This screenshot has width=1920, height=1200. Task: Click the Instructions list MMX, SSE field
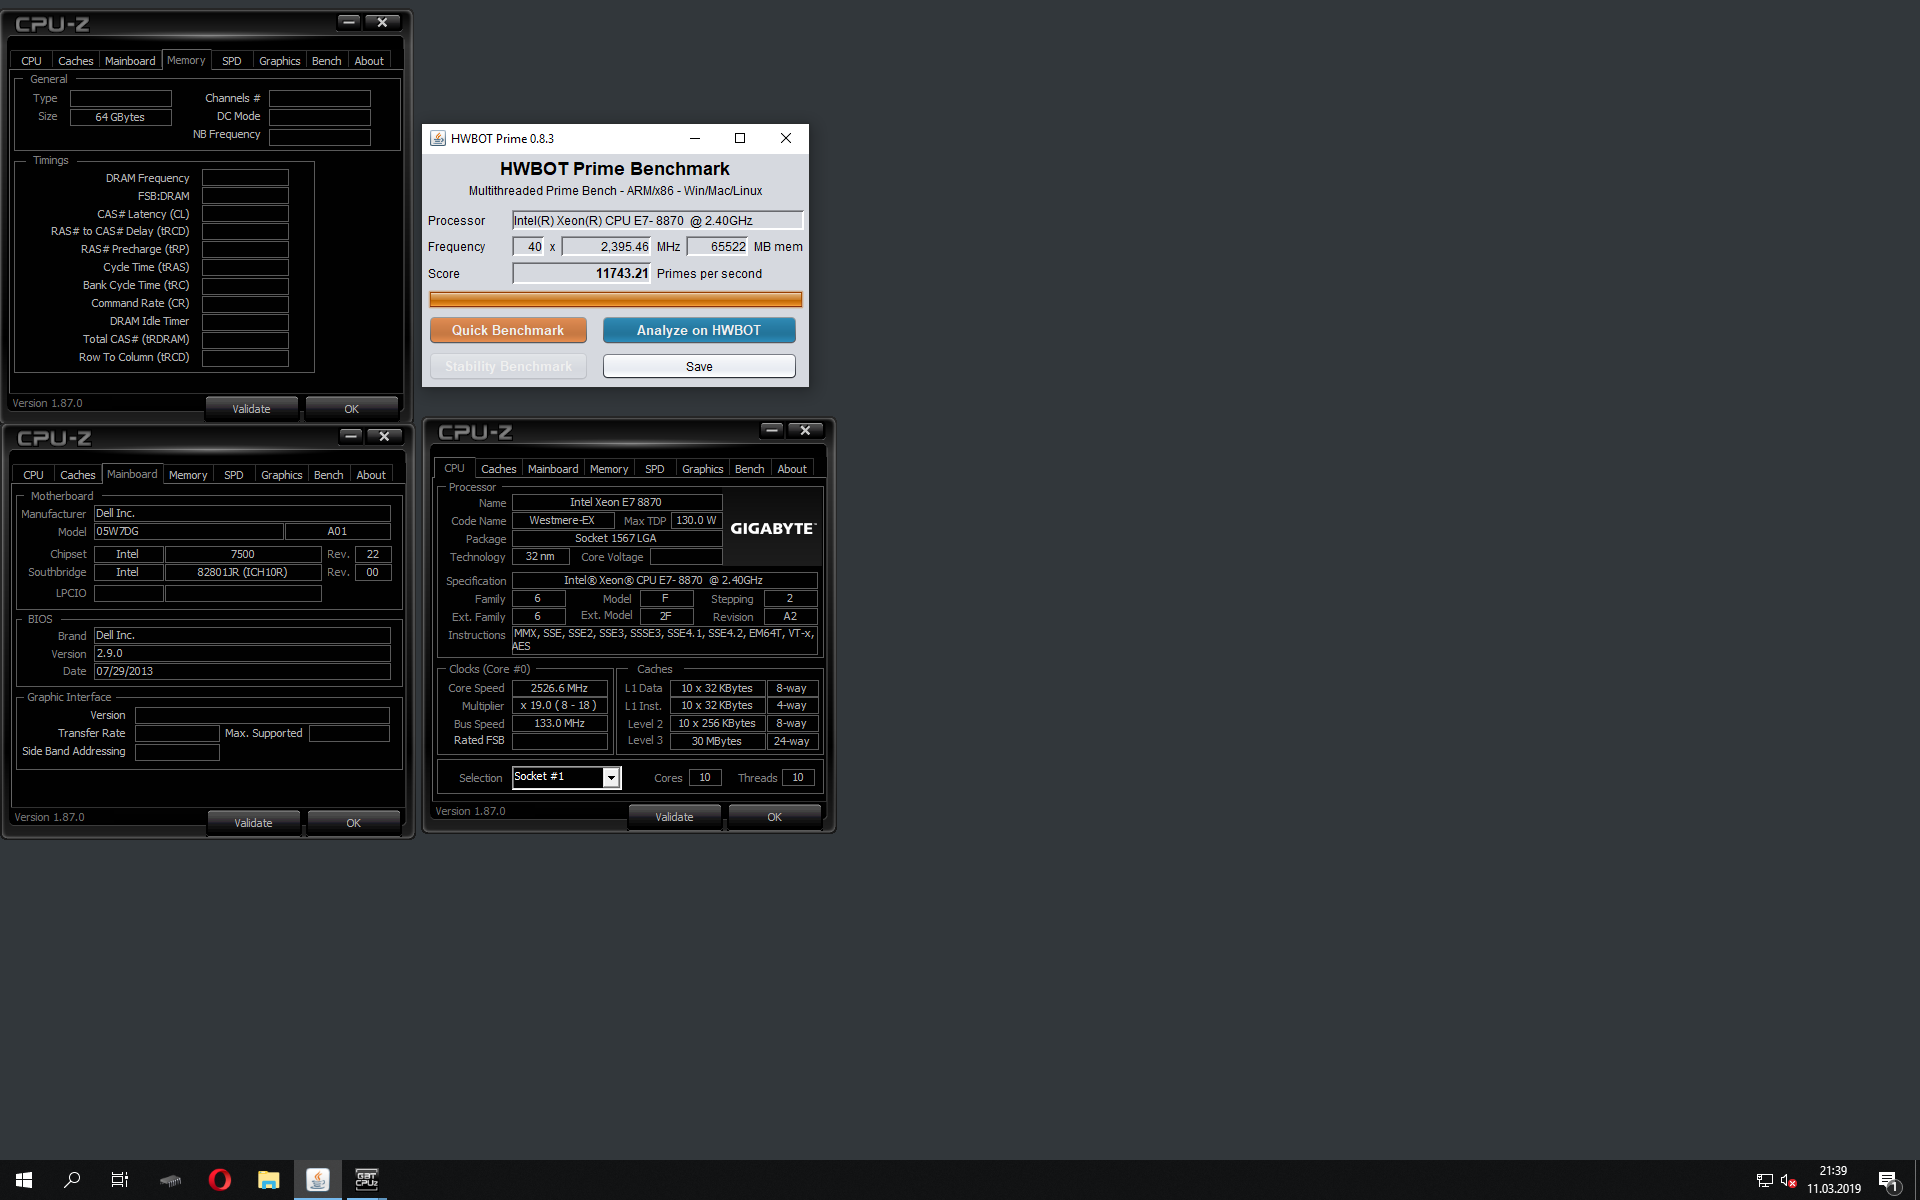tap(665, 640)
